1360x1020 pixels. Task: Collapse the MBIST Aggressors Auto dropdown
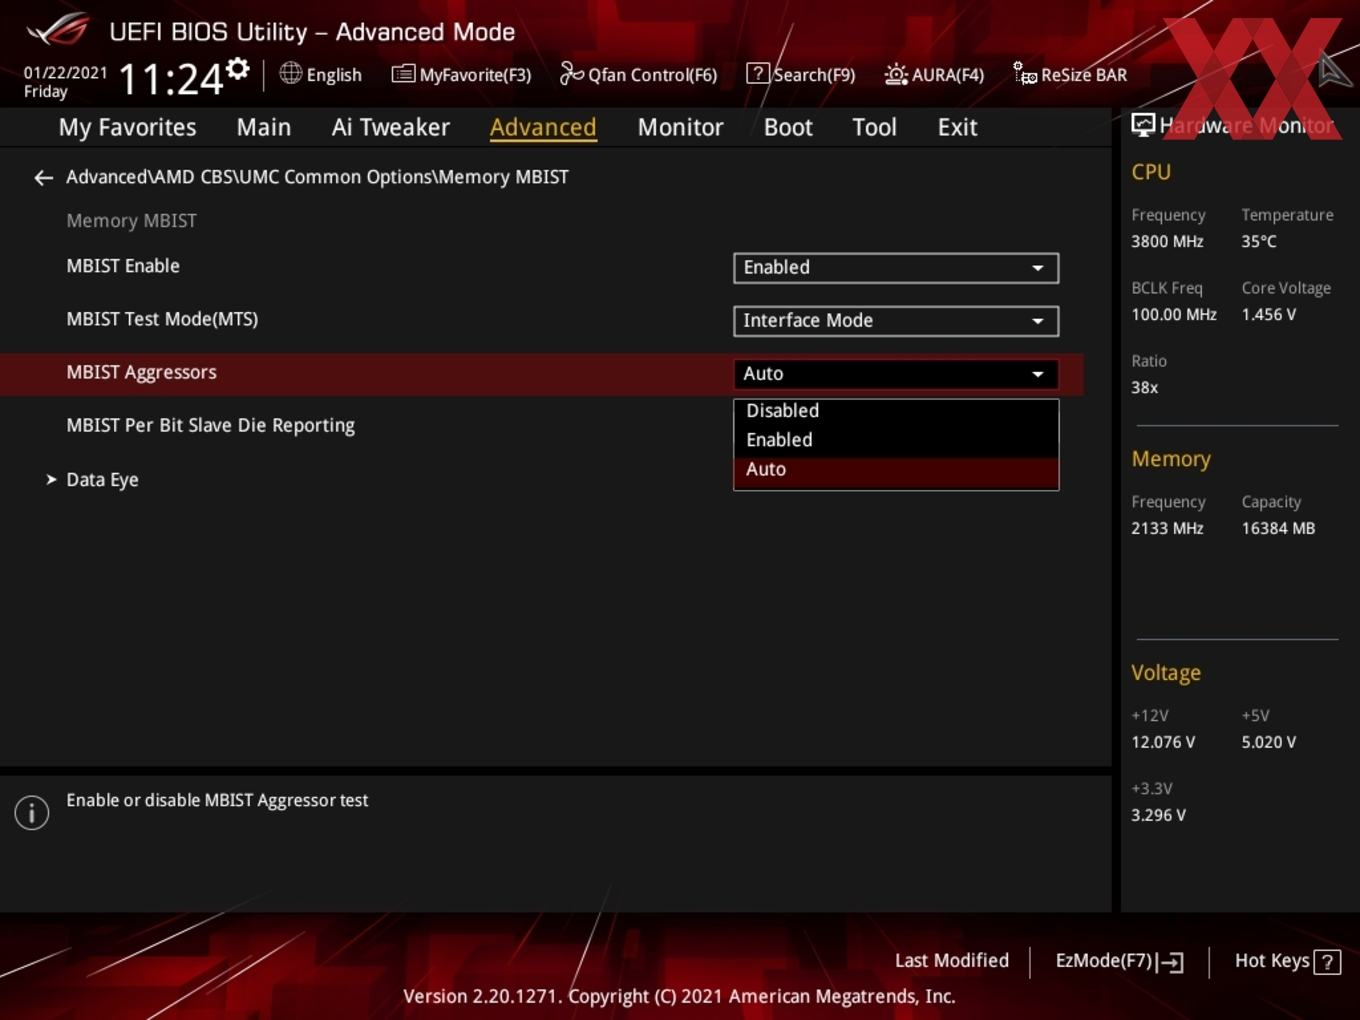pyautogui.click(x=896, y=374)
